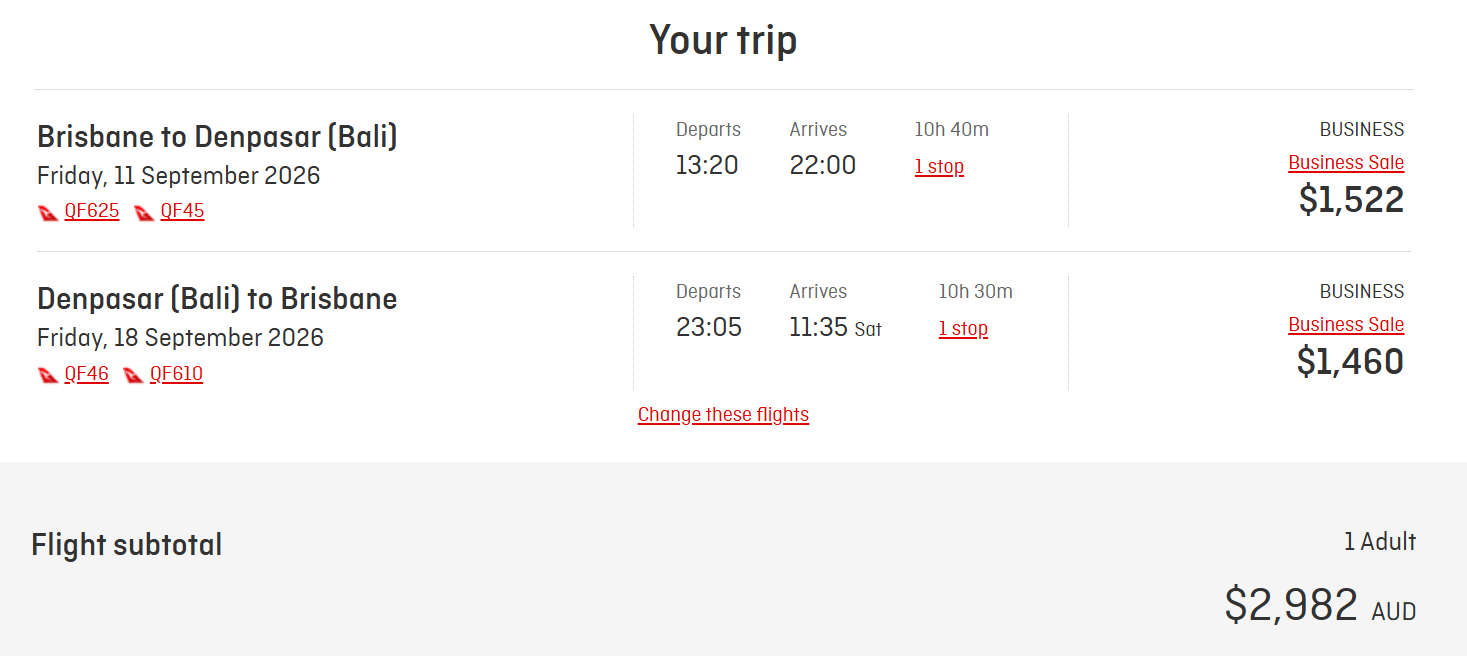Screen dimensions: 1467x656
Task: Click the 1 Adult passenger label
Action: click(x=1381, y=541)
